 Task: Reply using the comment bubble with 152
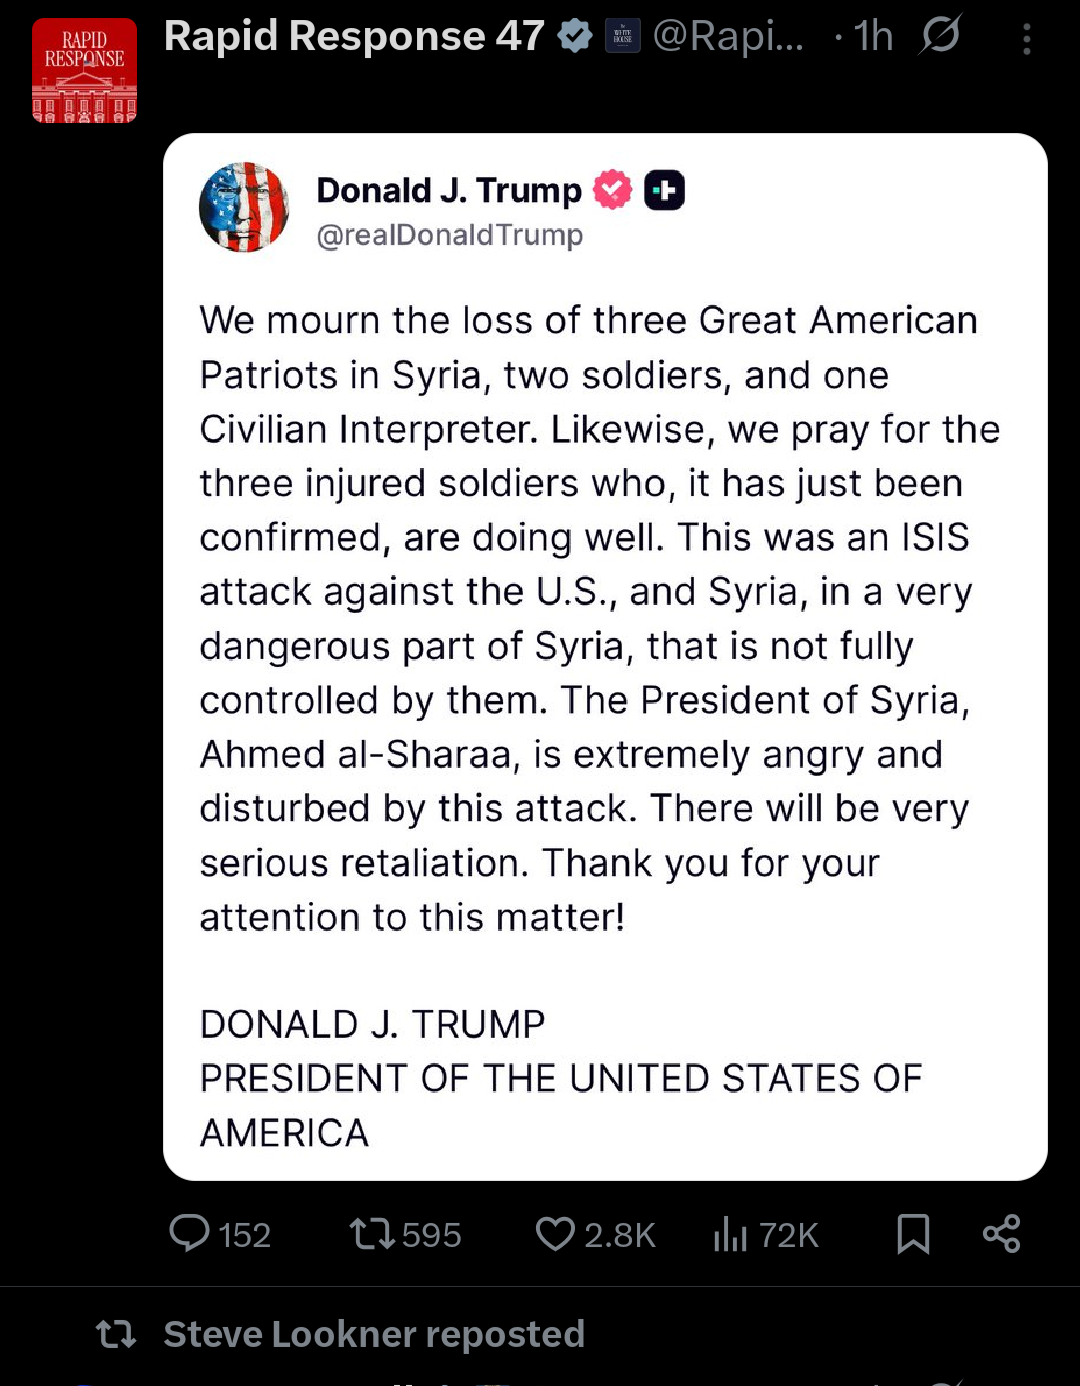point(220,1234)
